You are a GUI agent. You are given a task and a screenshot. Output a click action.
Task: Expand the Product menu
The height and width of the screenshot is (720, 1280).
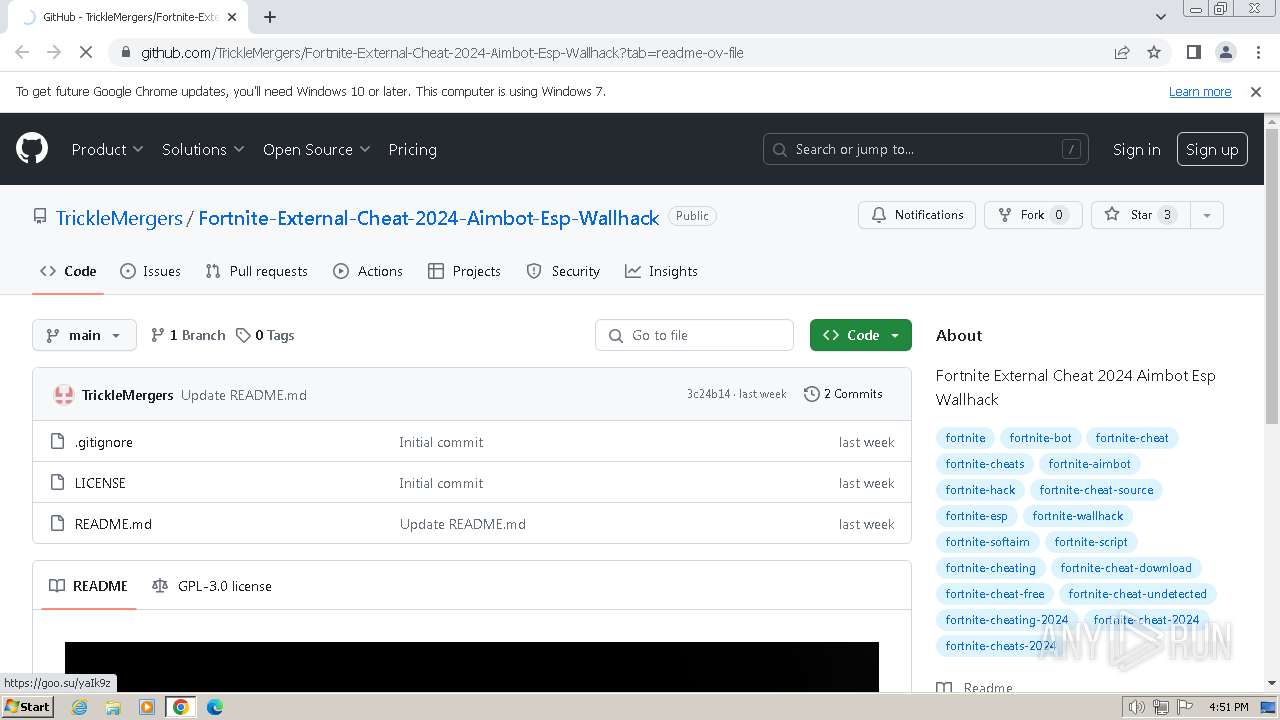click(107, 149)
